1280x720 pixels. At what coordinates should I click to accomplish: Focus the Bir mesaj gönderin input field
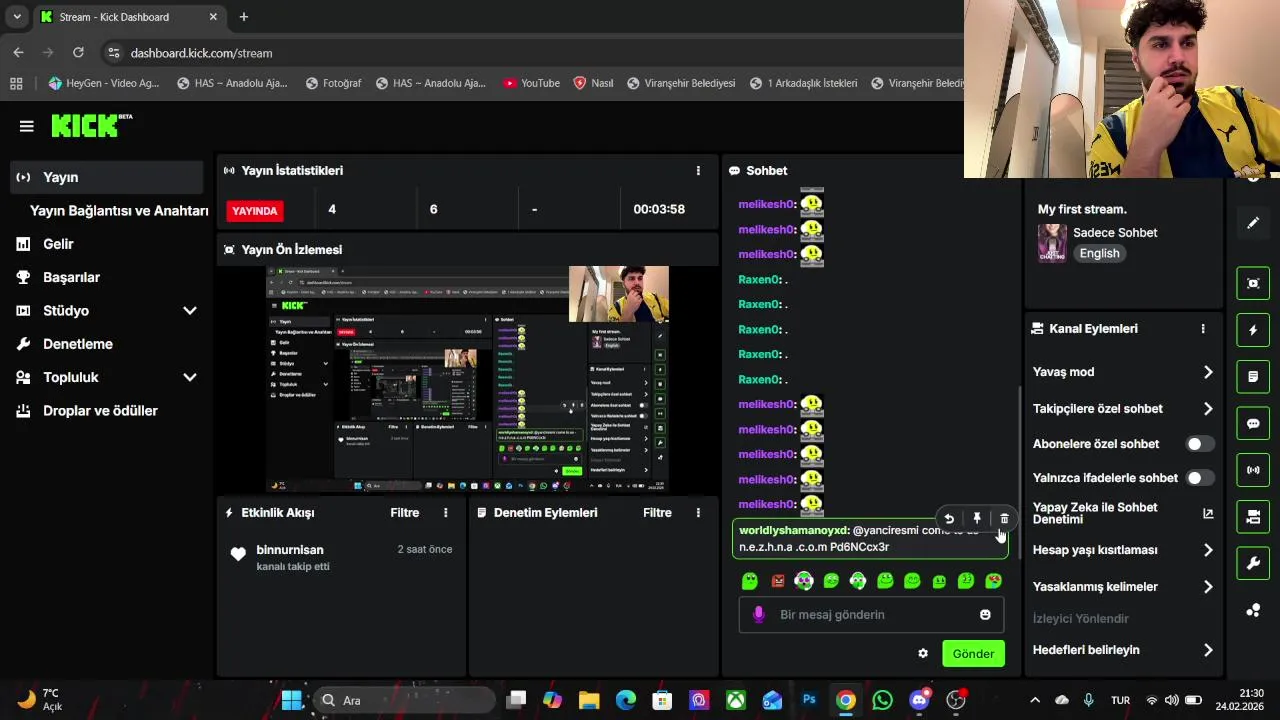tap(871, 615)
